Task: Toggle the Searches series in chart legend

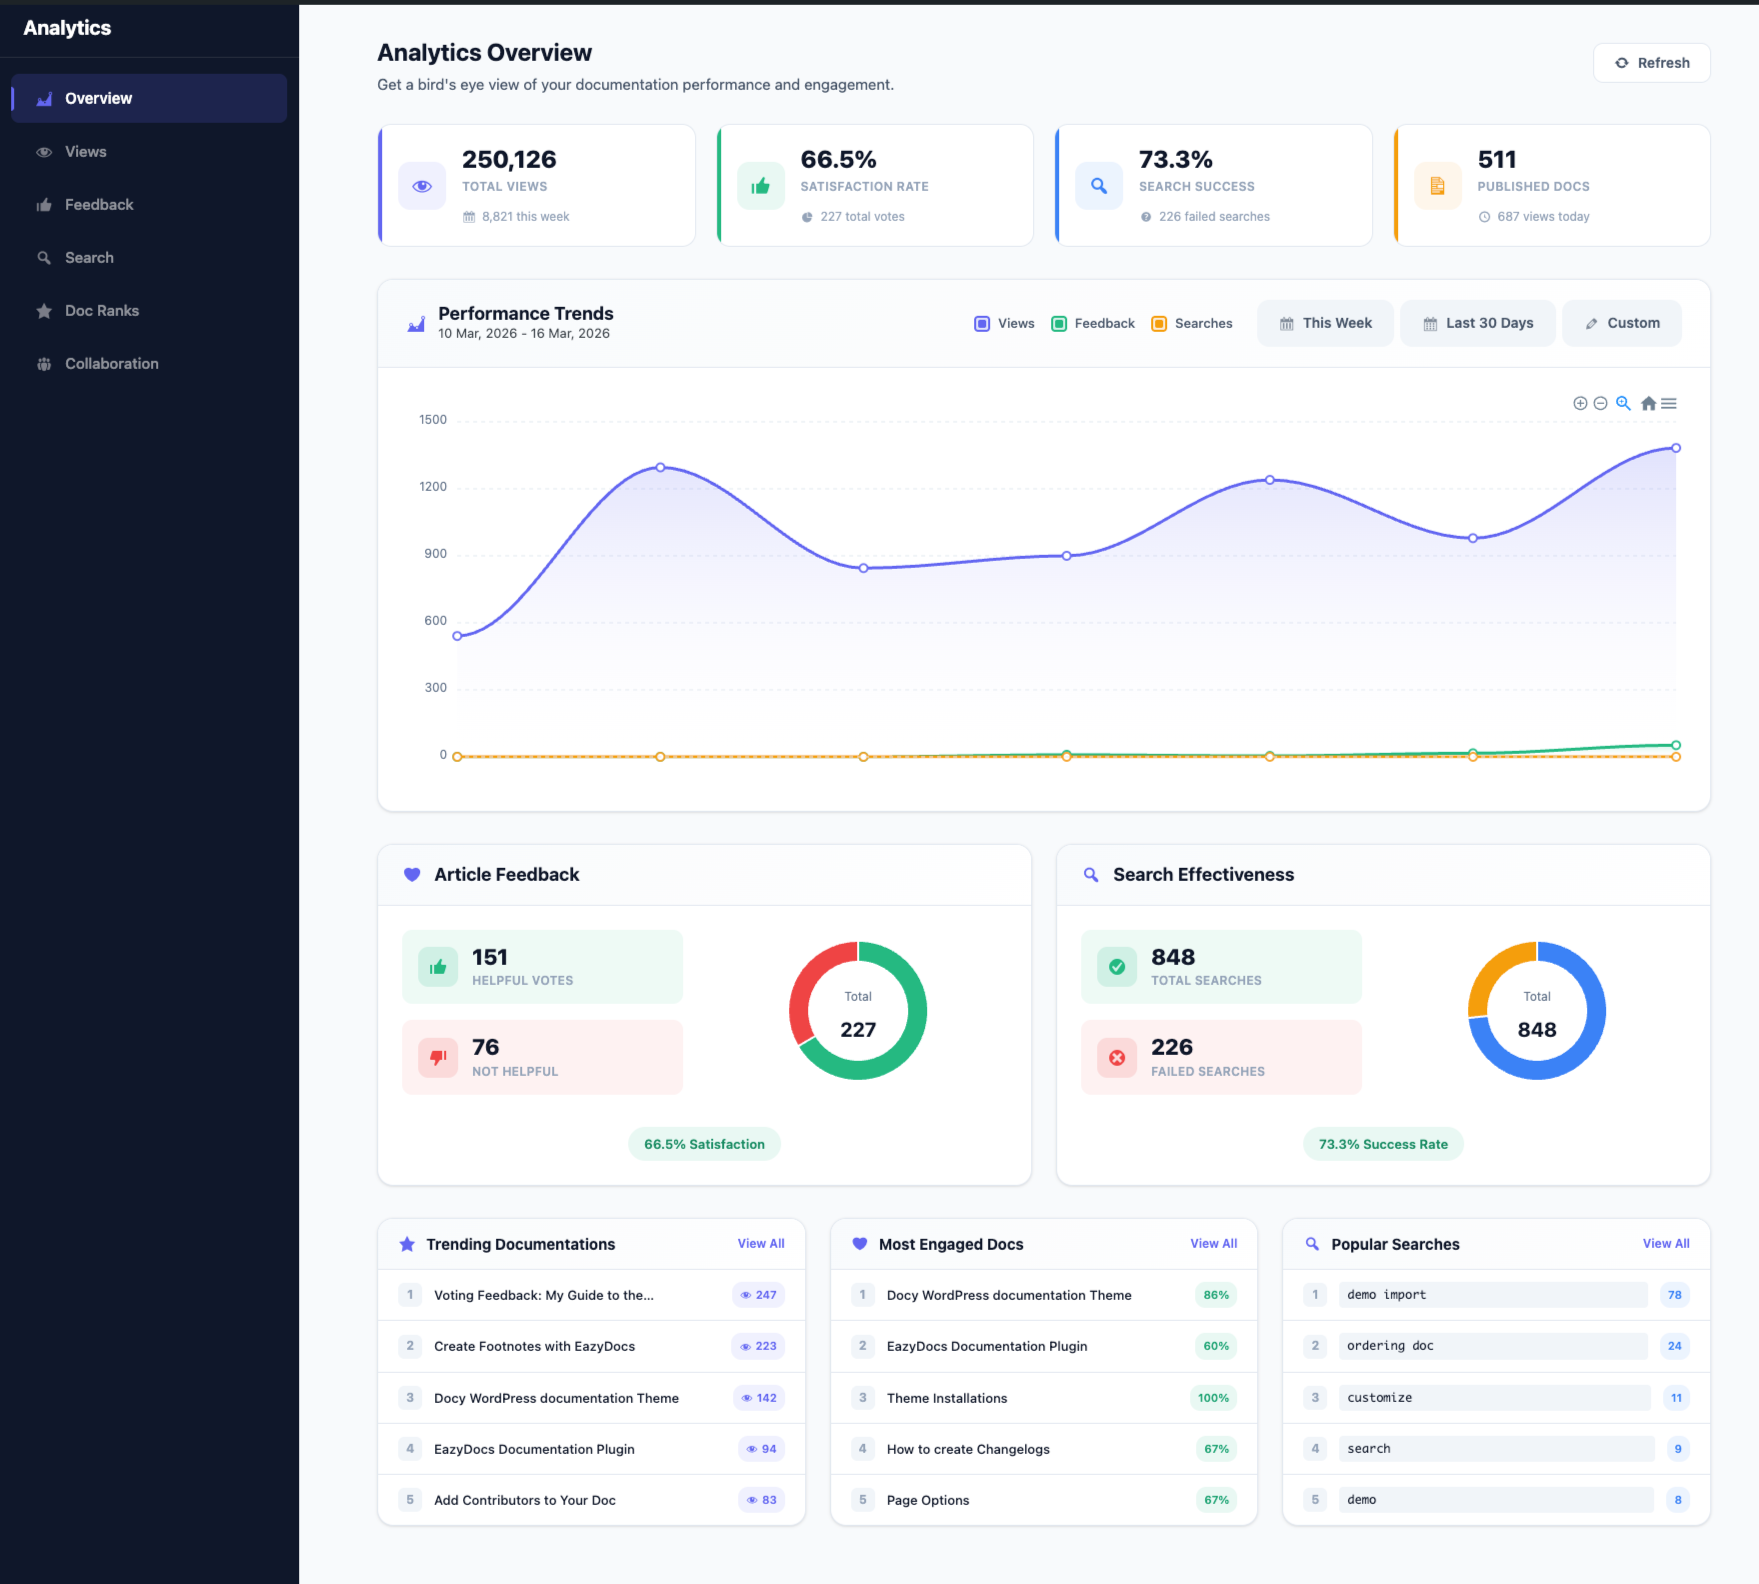Action: [x=1192, y=323]
